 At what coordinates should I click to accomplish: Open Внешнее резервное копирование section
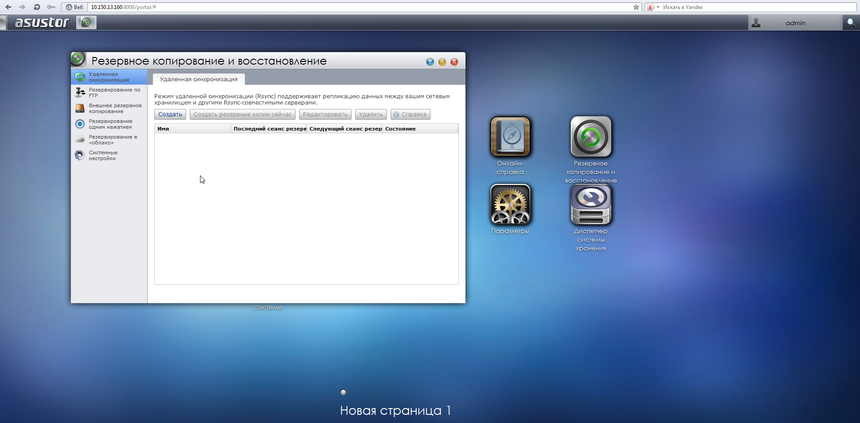point(109,108)
